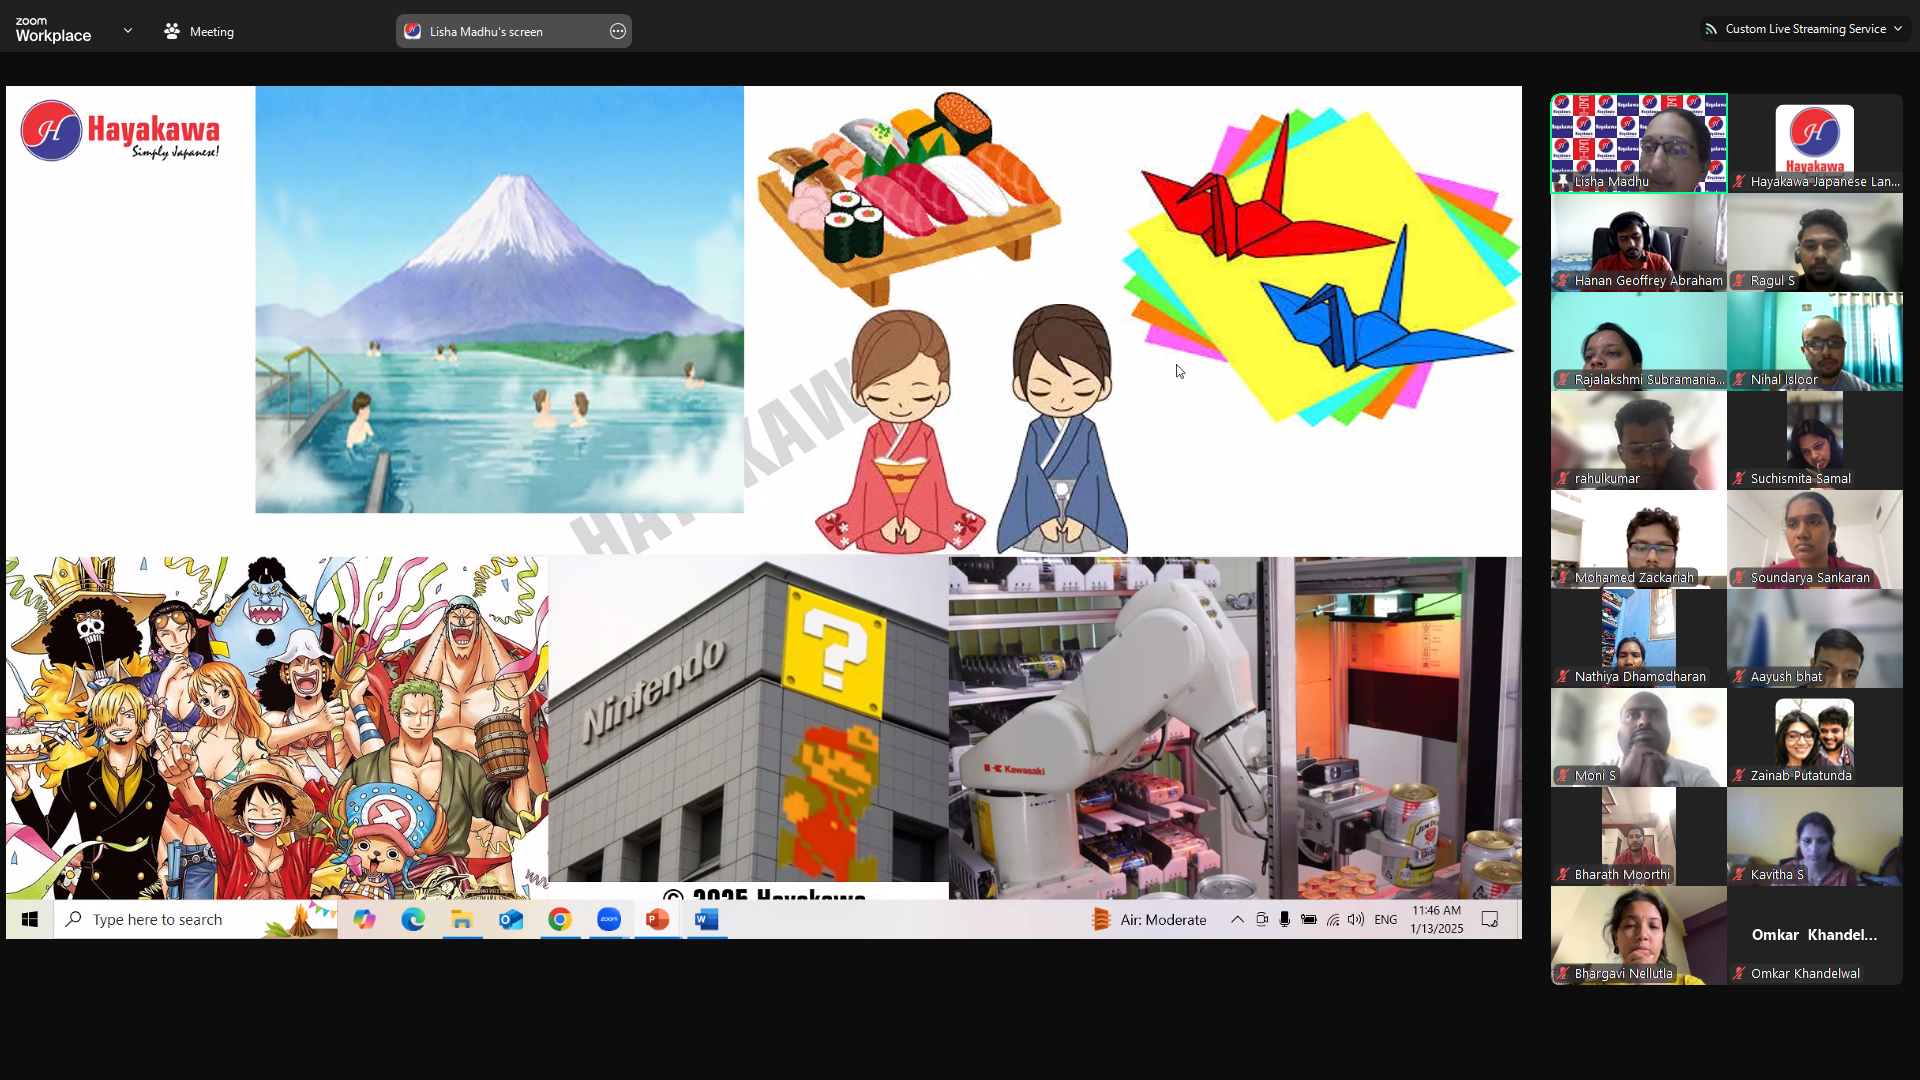
Task: Select Moni S video tile
Action: coord(1639,737)
